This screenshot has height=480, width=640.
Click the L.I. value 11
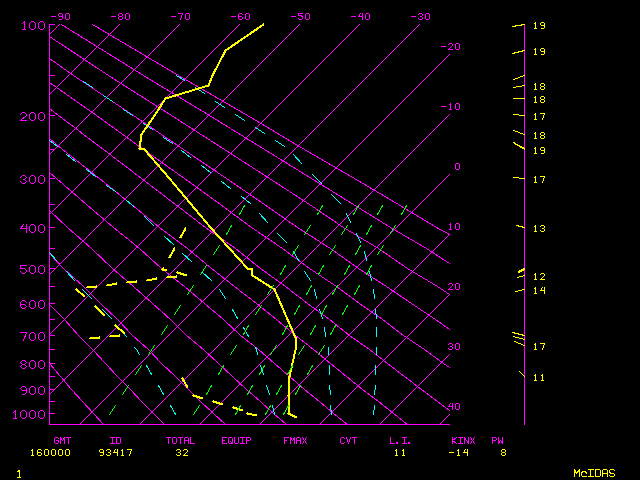[400, 453]
